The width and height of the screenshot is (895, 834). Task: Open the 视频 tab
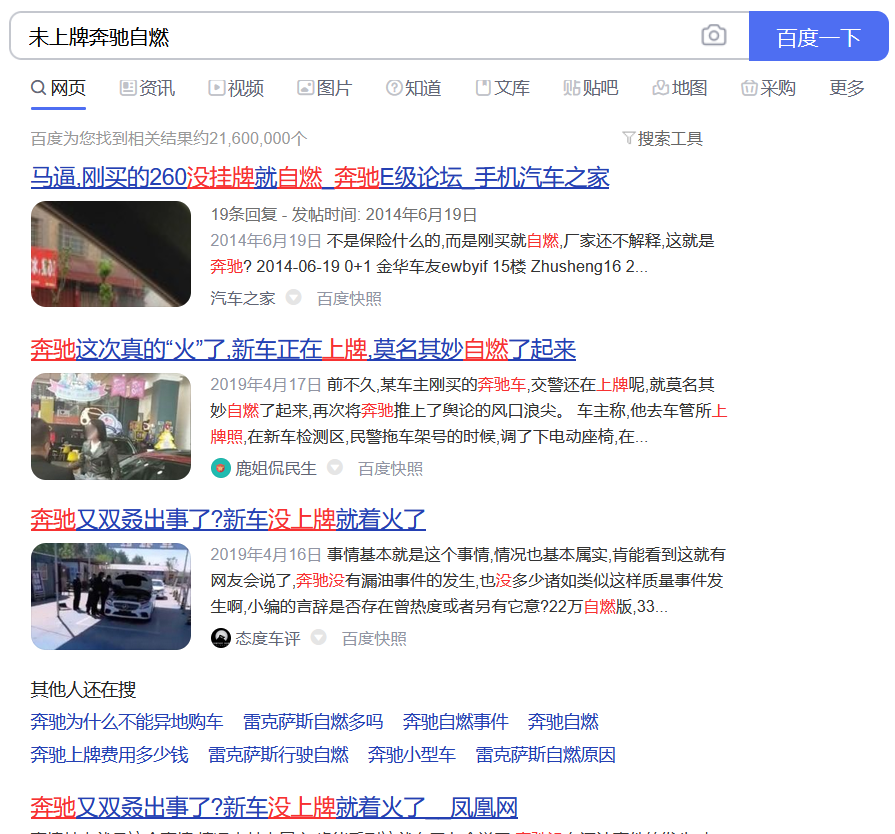tap(236, 88)
